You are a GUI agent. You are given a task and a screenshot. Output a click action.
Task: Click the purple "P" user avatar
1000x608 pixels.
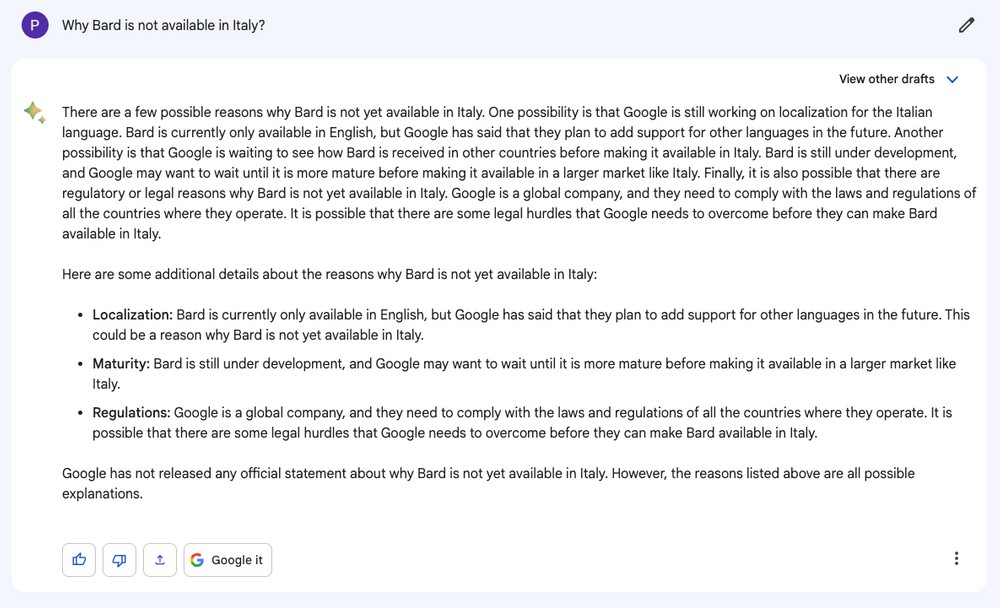click(35, 25)
